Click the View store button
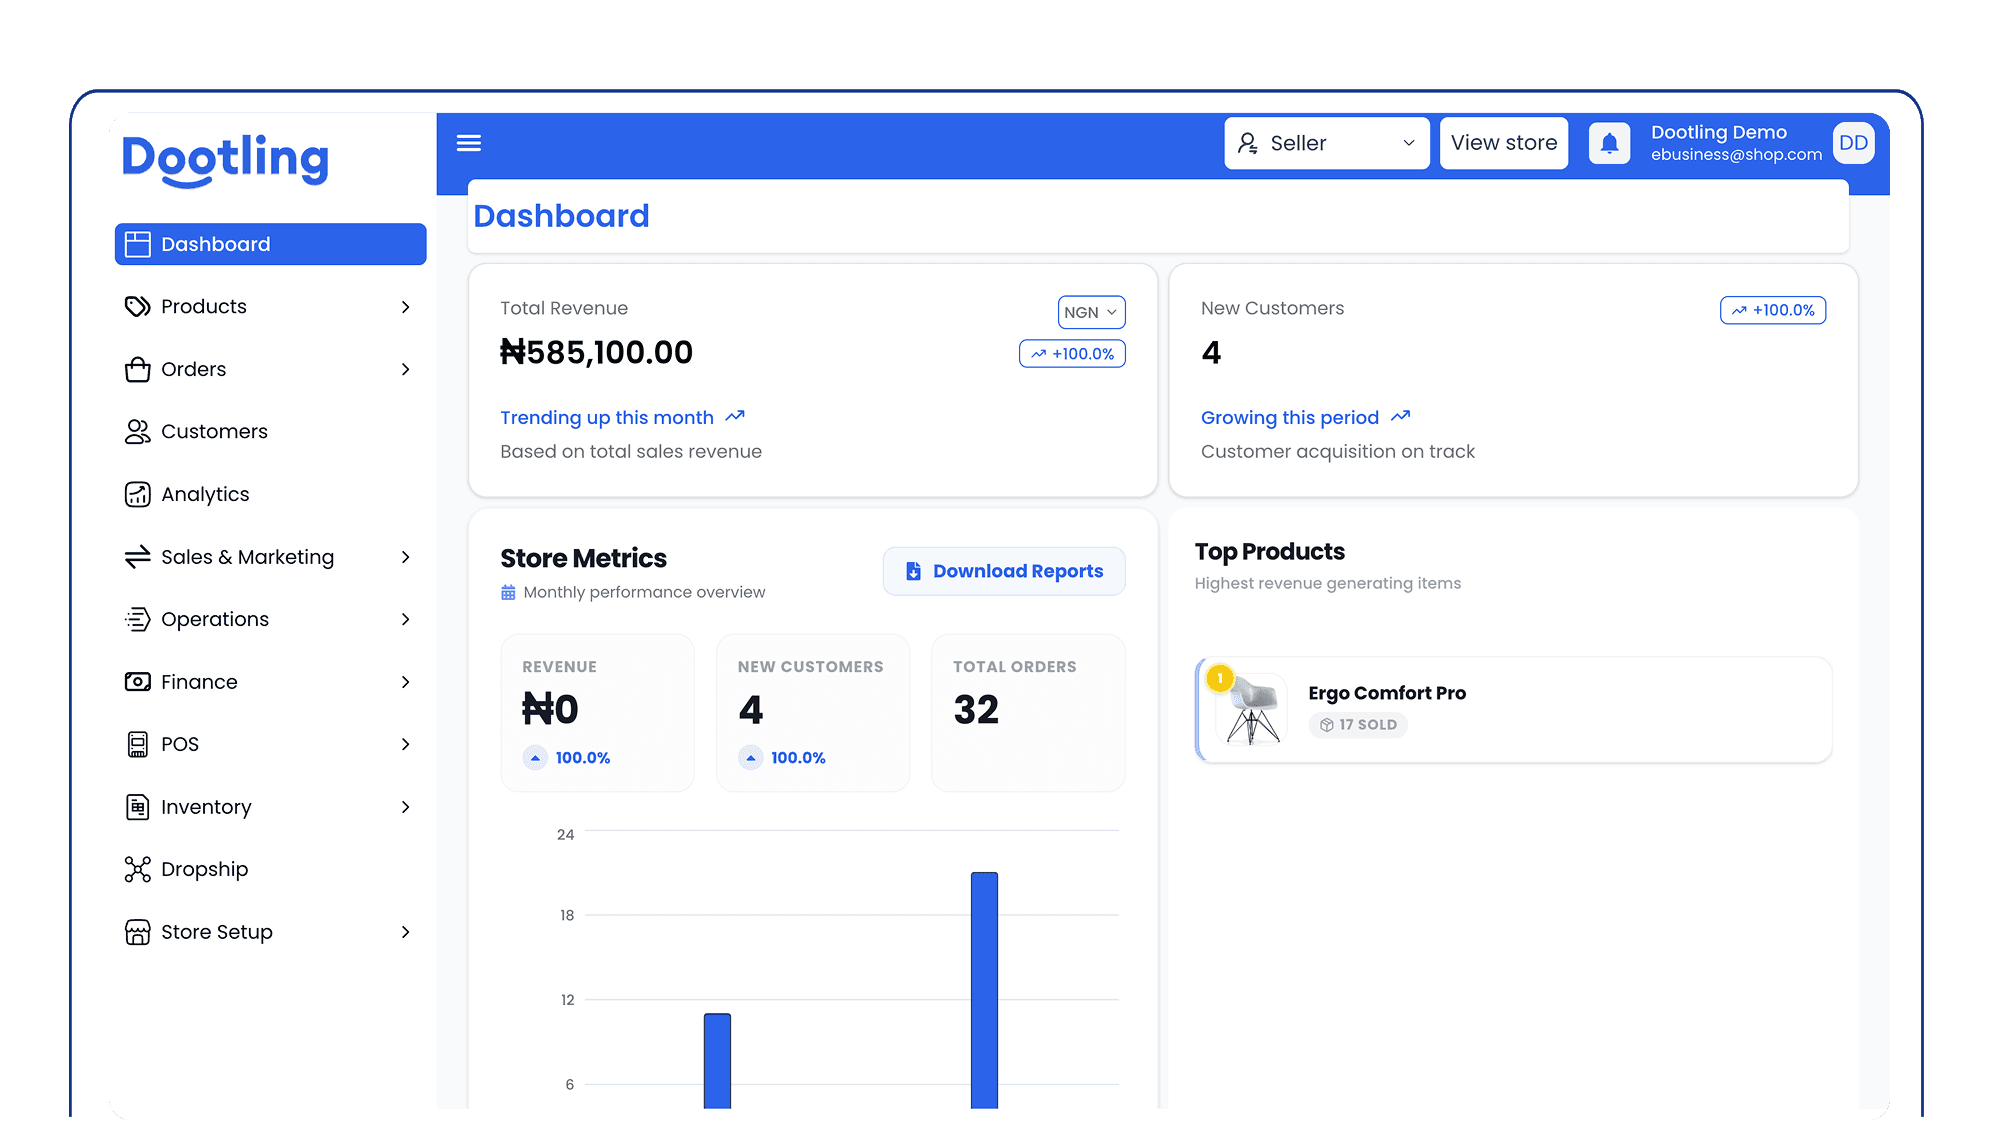The width and height of the screenshot is (1989, 1121). (1503, 143)
